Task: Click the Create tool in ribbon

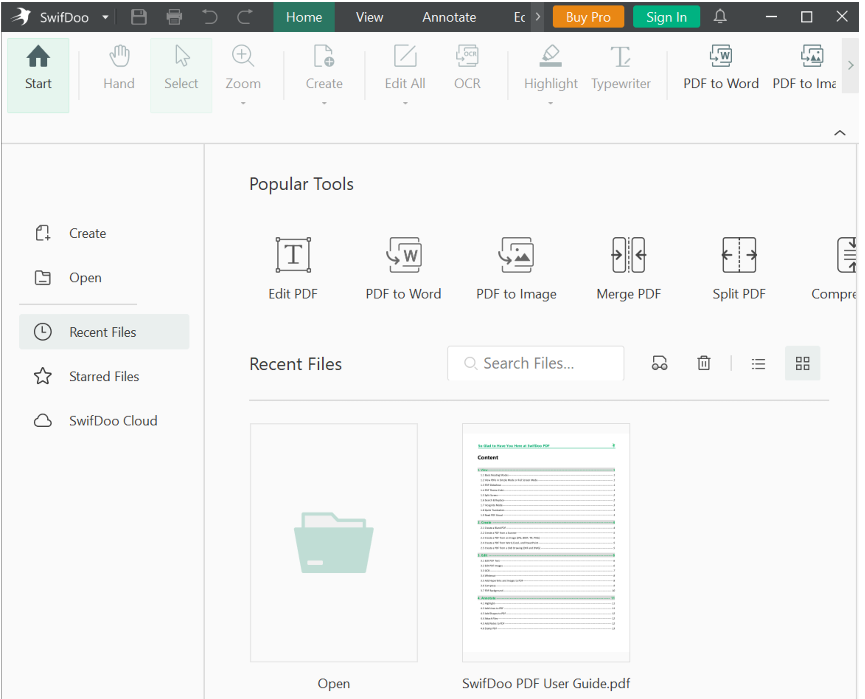Action: point(324,67)
